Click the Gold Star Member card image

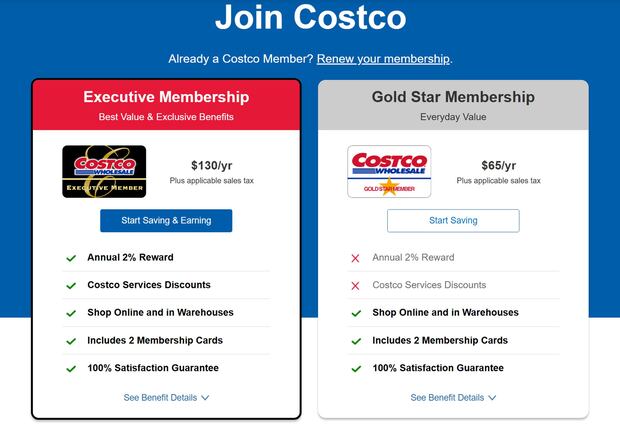(x=389, y=172)
